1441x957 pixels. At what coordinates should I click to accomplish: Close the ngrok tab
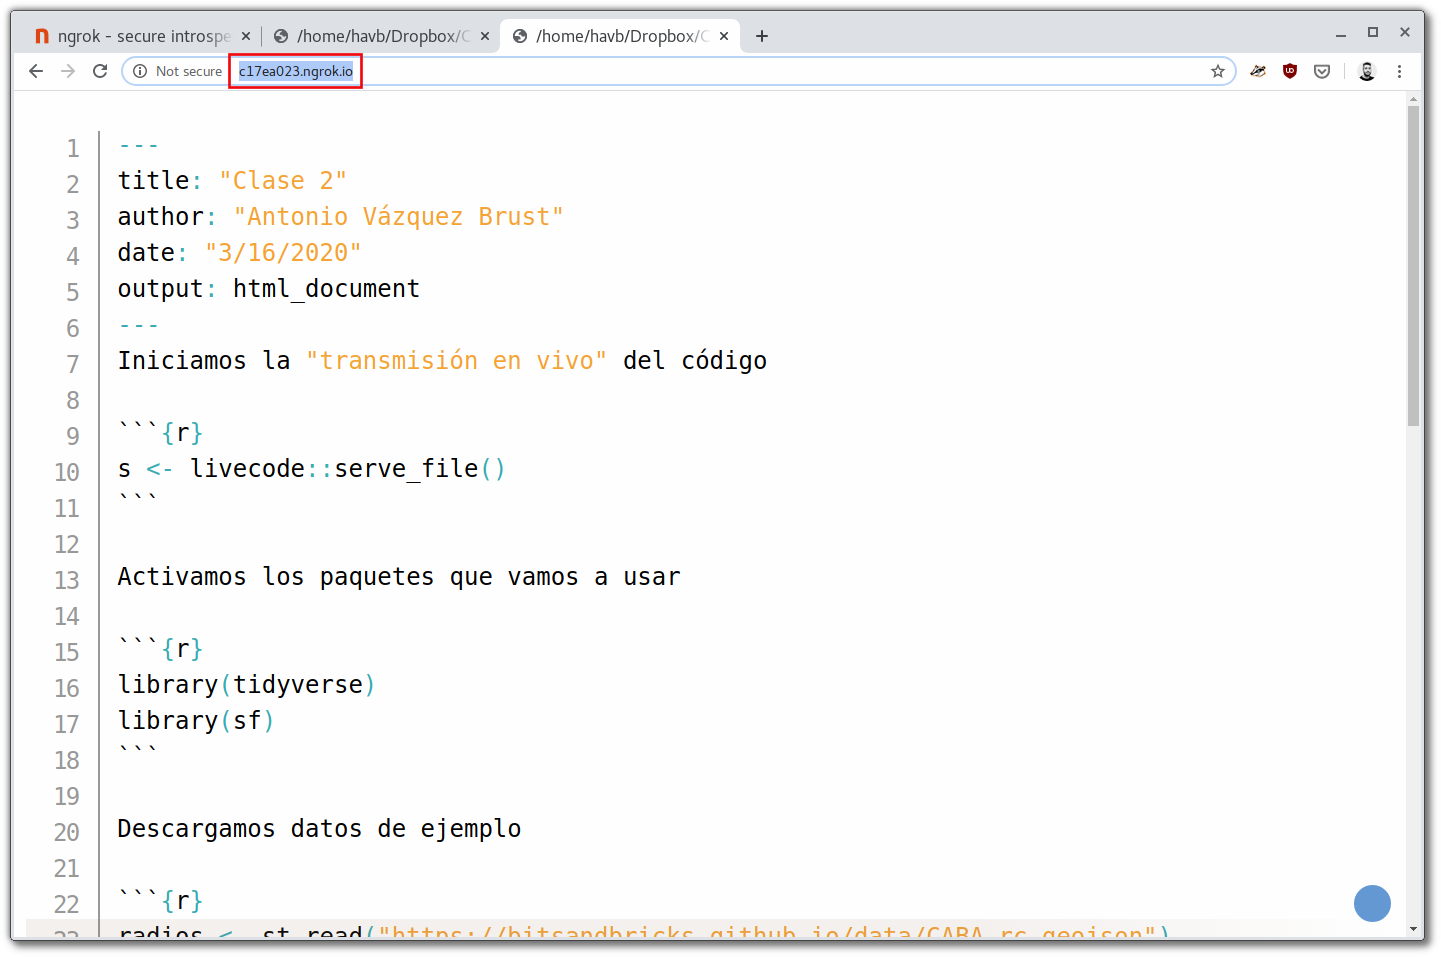pyautogui.click(x=246, y=36)
